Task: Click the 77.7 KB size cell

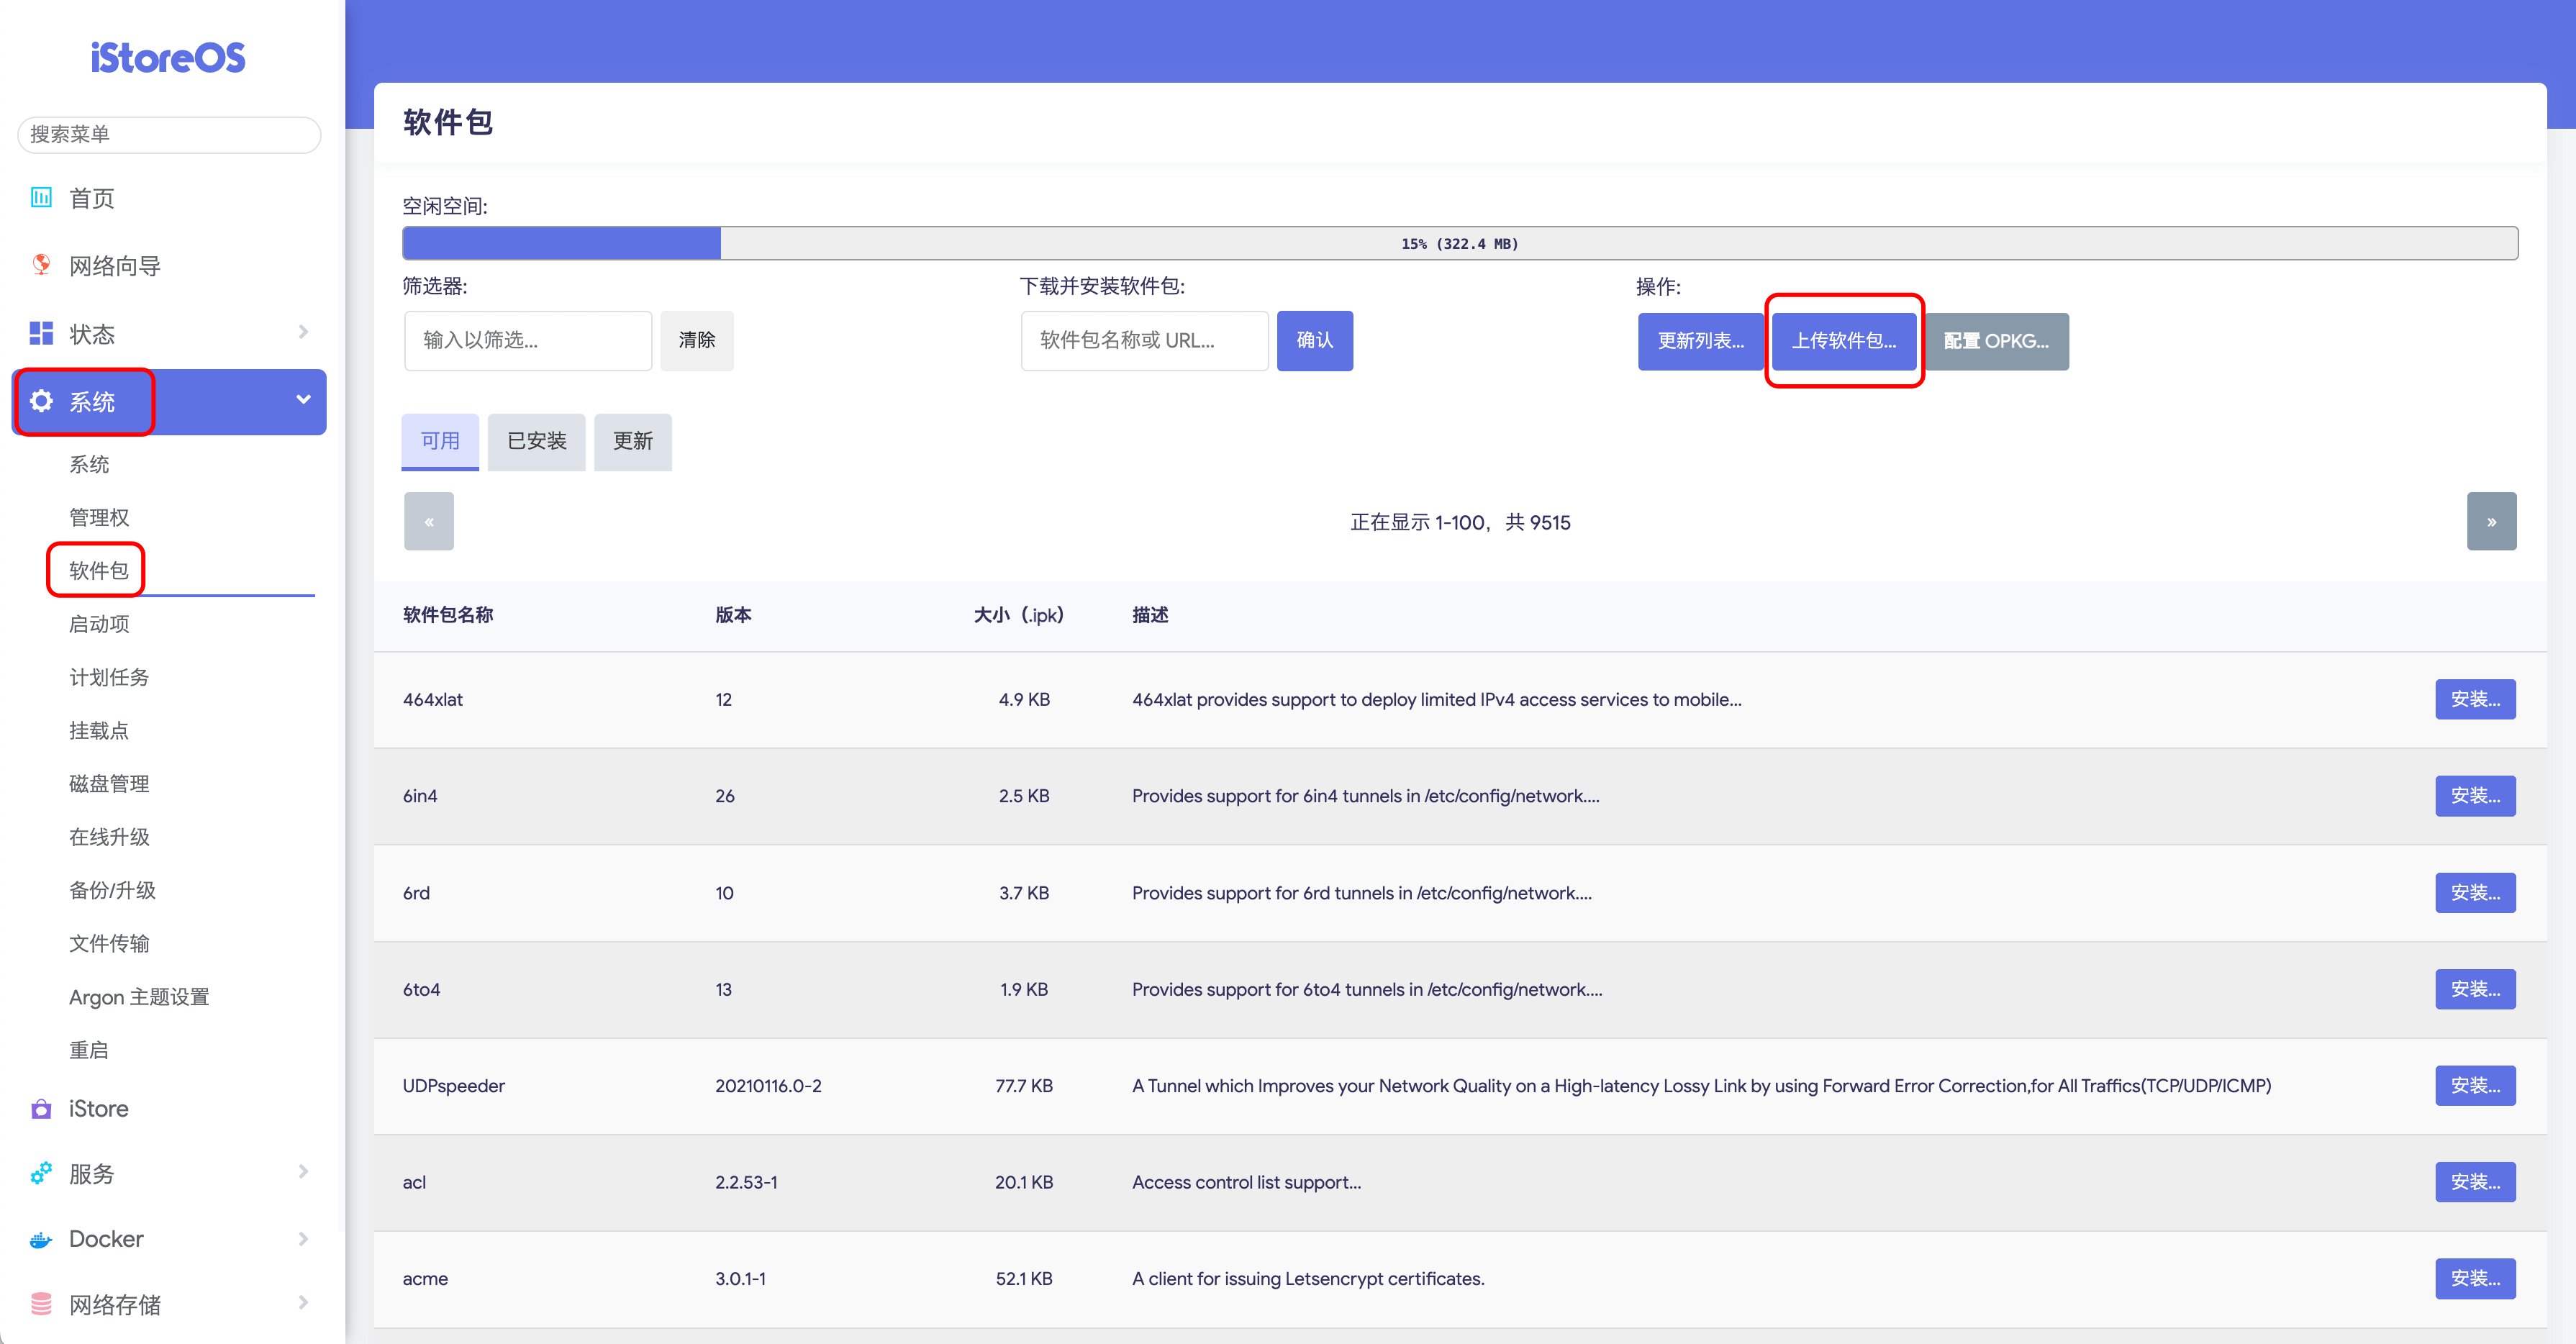Action: (x=1023, y=1086)
